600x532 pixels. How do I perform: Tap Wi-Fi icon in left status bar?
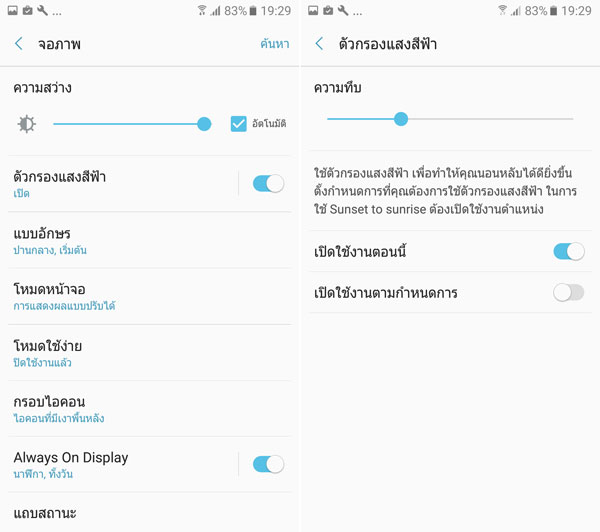[x=202, y=10]
